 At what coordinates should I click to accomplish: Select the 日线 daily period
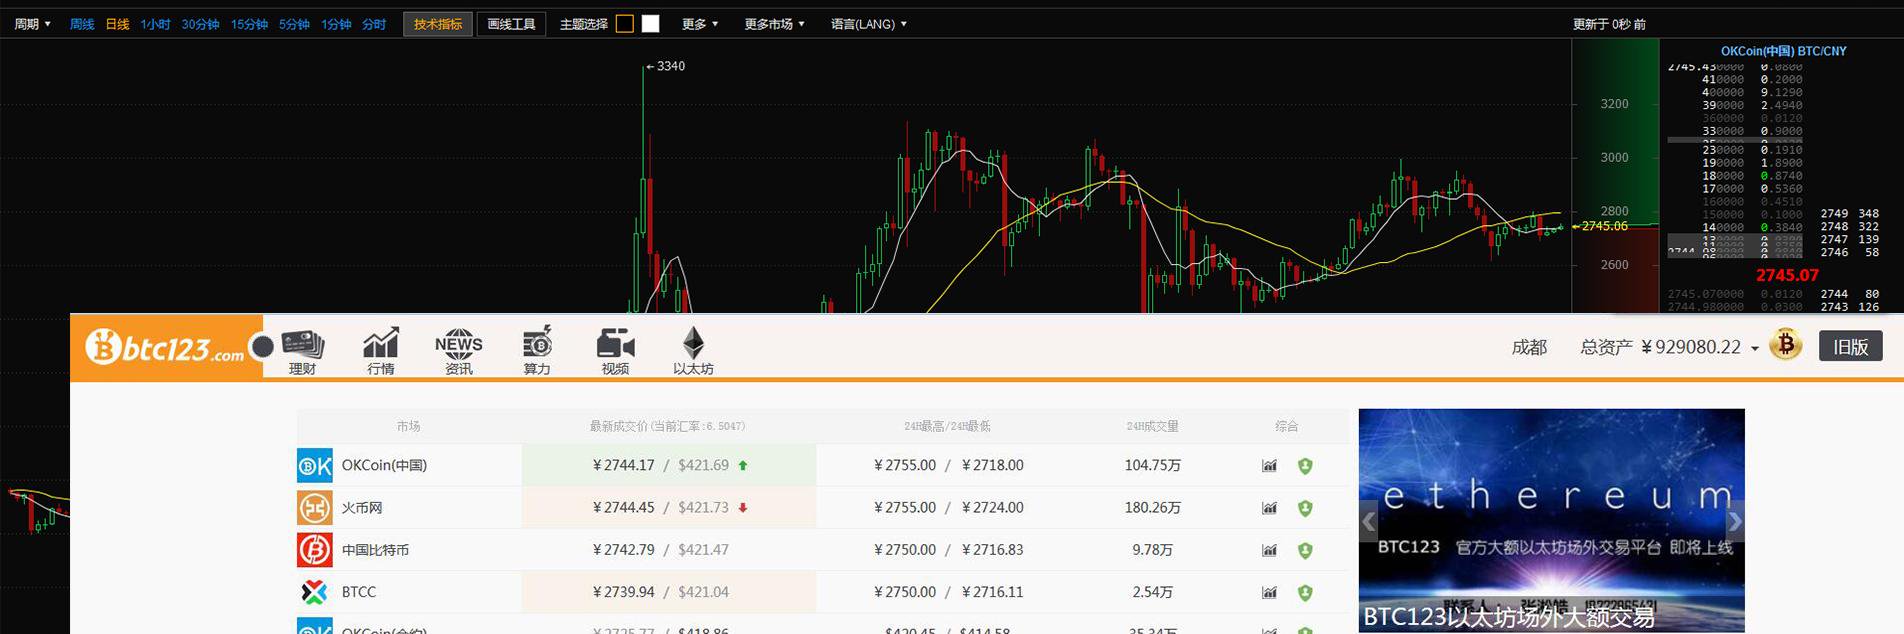[118, 24]
